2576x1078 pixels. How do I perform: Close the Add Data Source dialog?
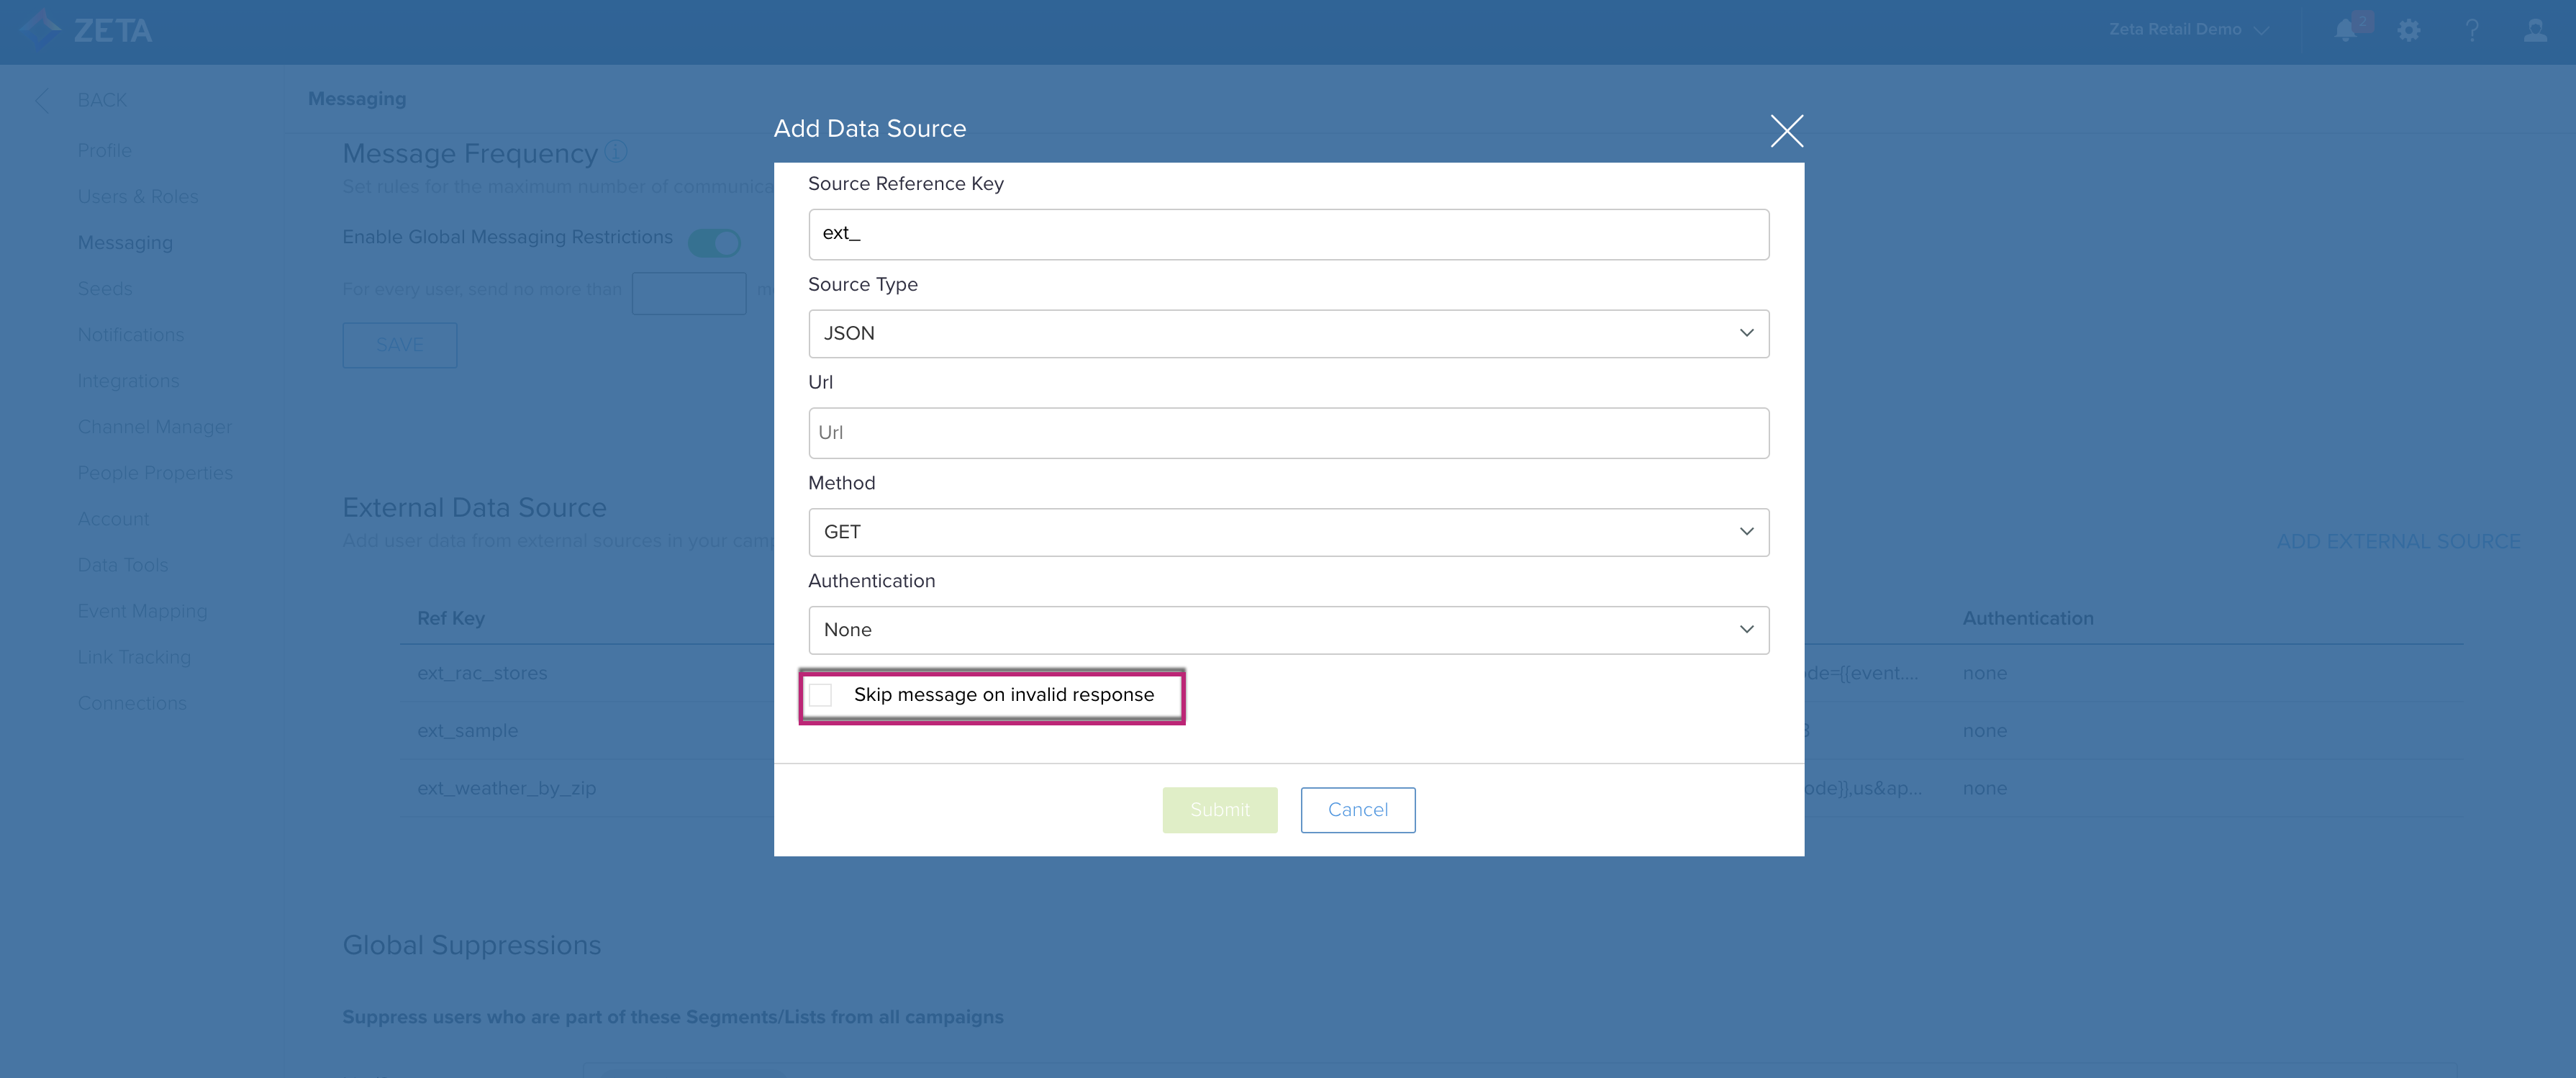point(1786,130)
